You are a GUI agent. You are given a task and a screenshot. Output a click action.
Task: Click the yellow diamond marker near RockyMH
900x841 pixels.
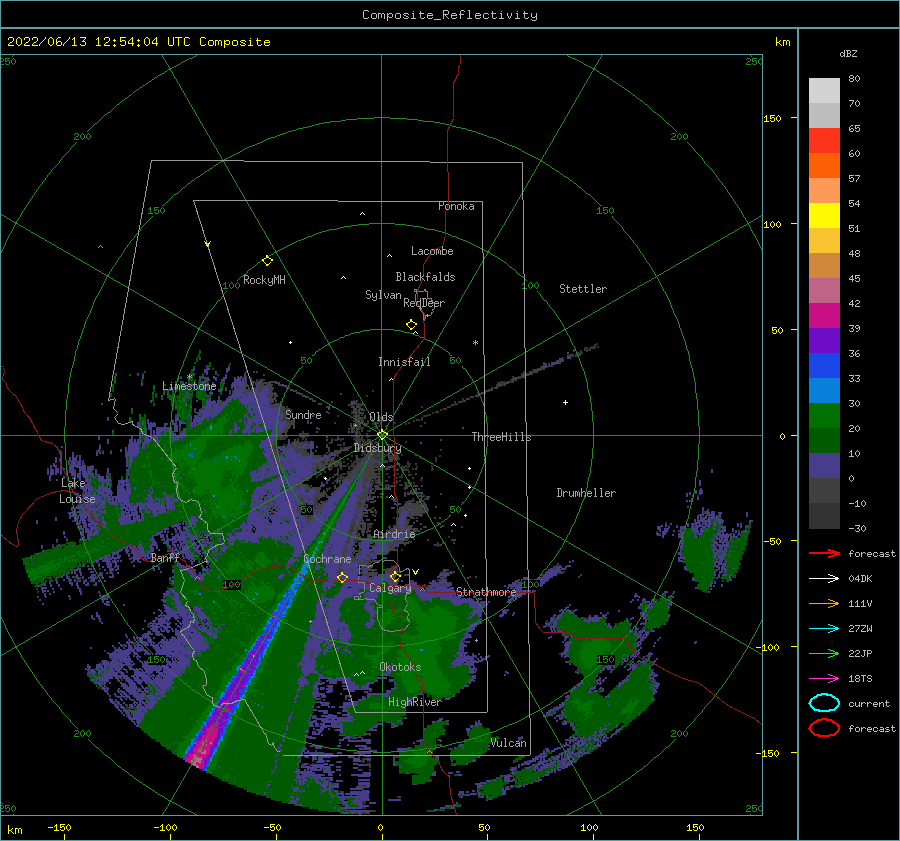(267, 261)
